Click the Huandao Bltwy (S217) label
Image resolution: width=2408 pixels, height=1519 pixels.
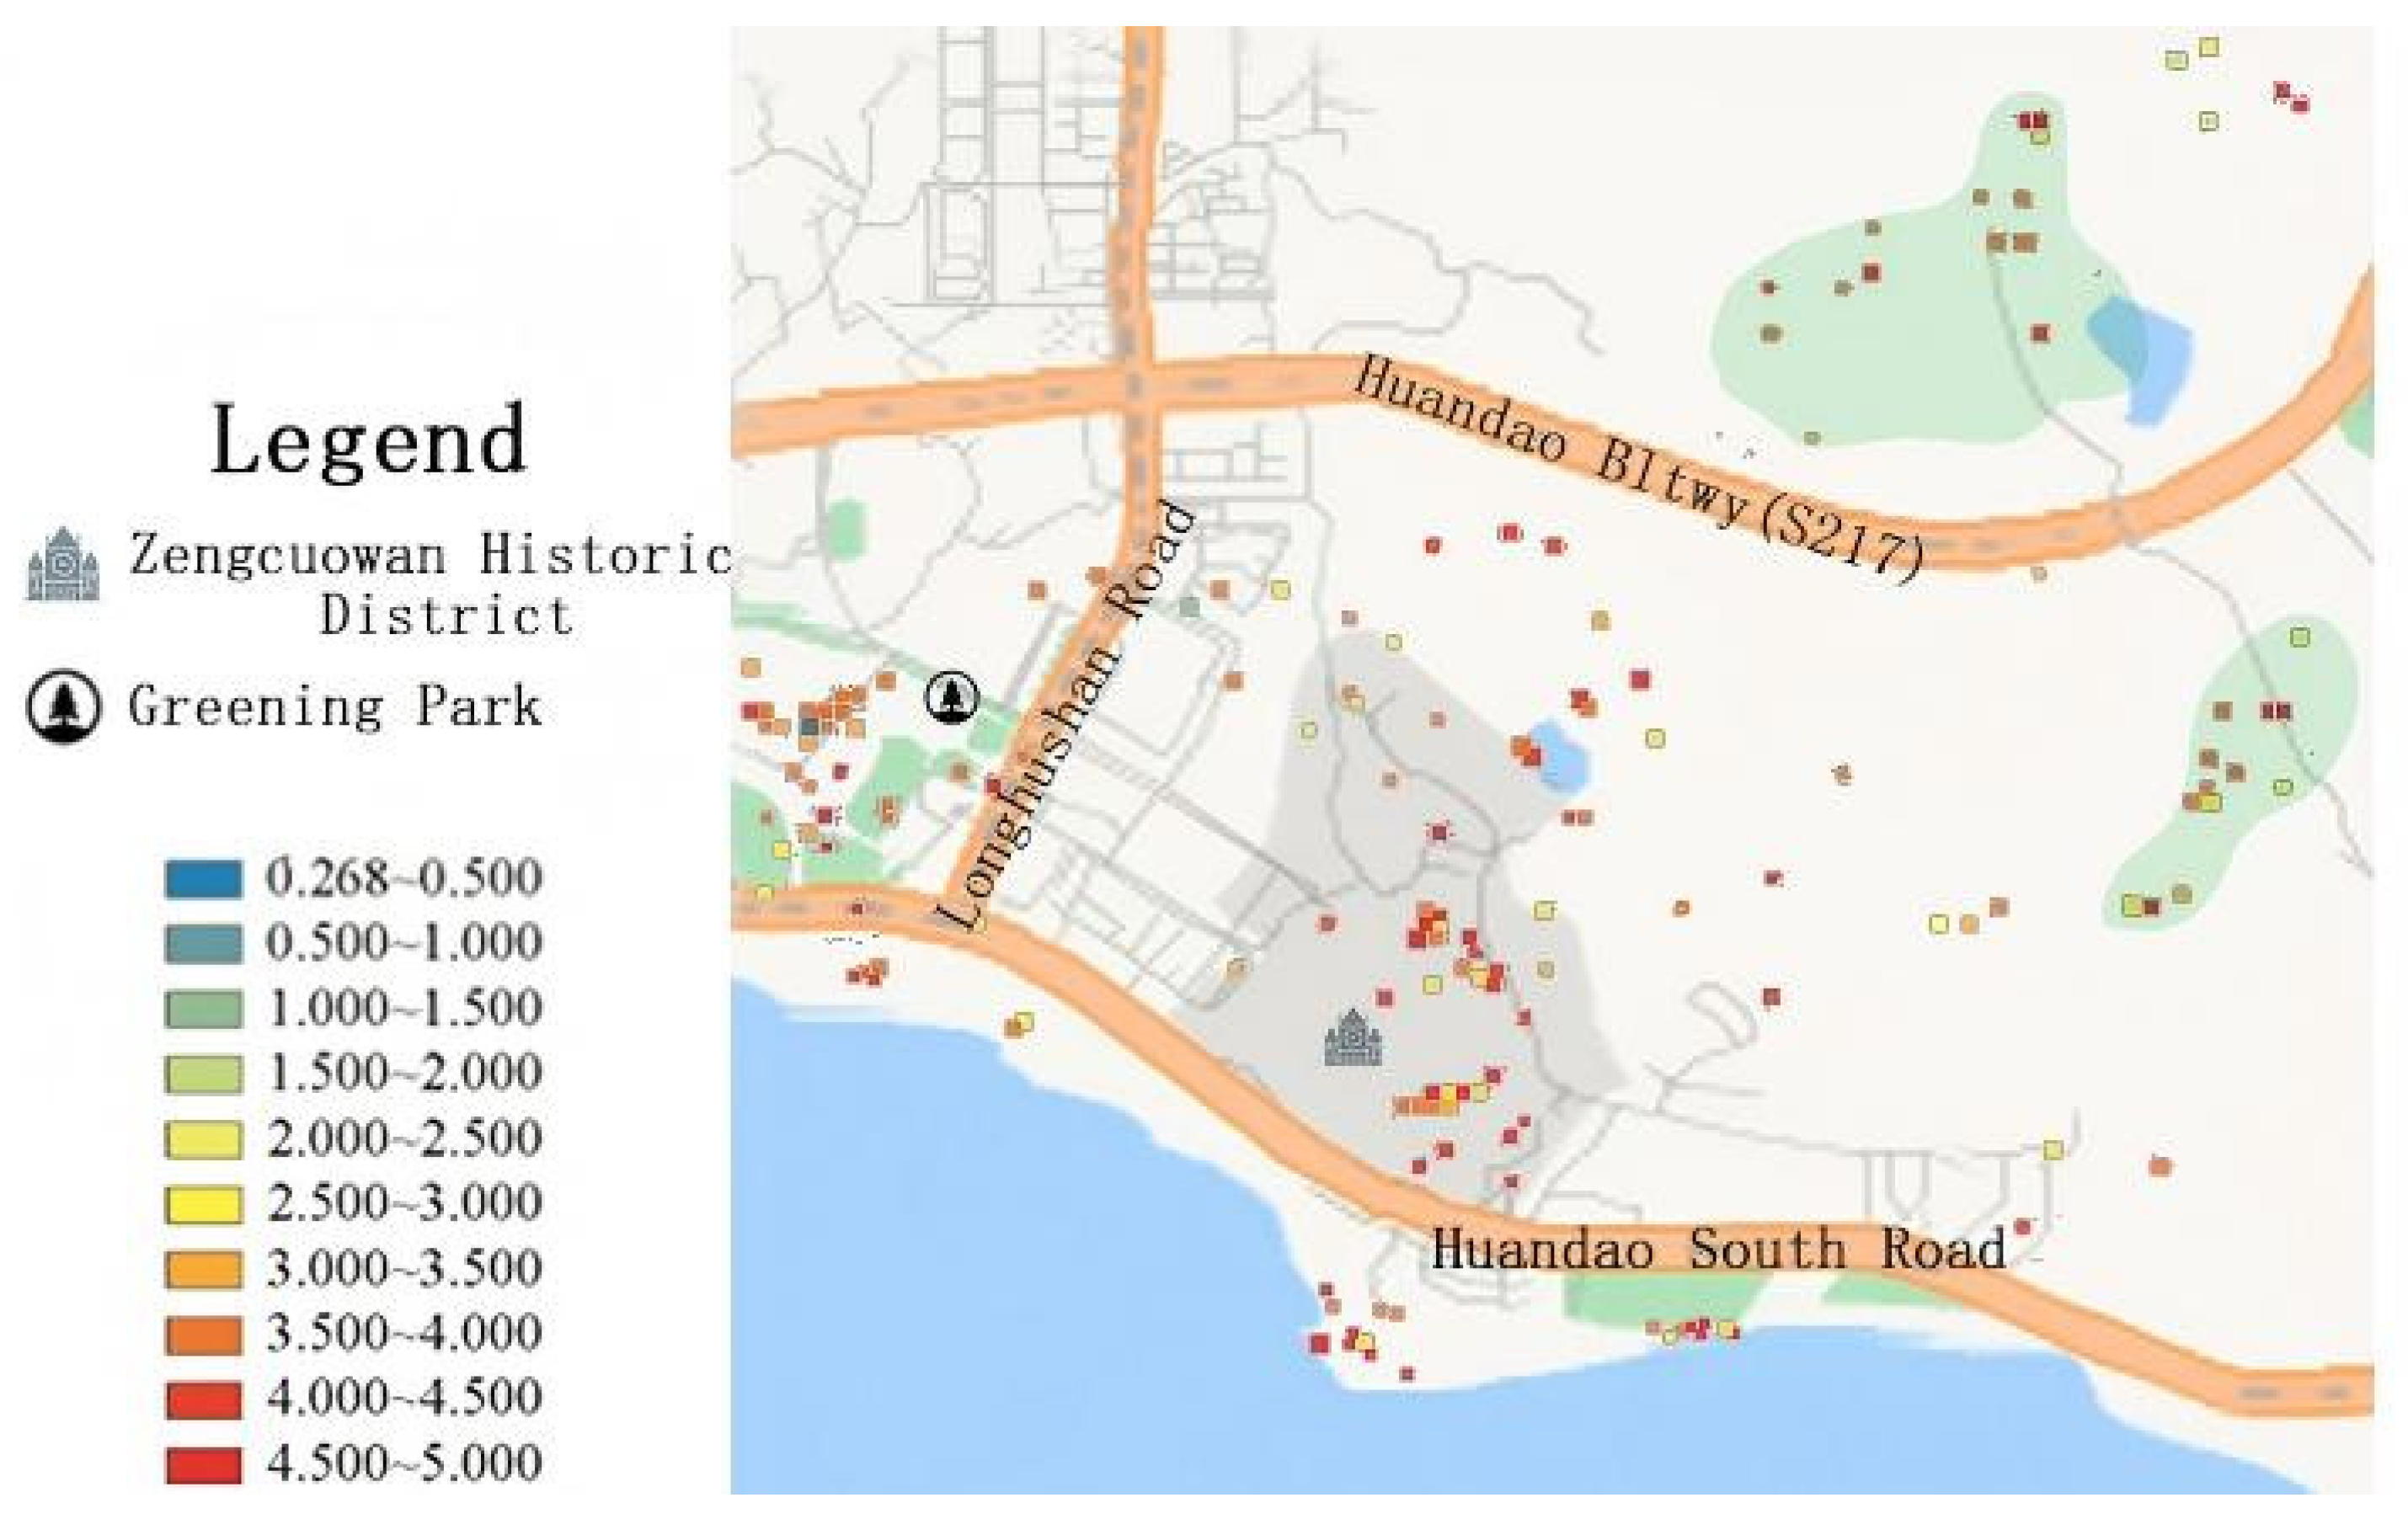[x=1637, y=470]
